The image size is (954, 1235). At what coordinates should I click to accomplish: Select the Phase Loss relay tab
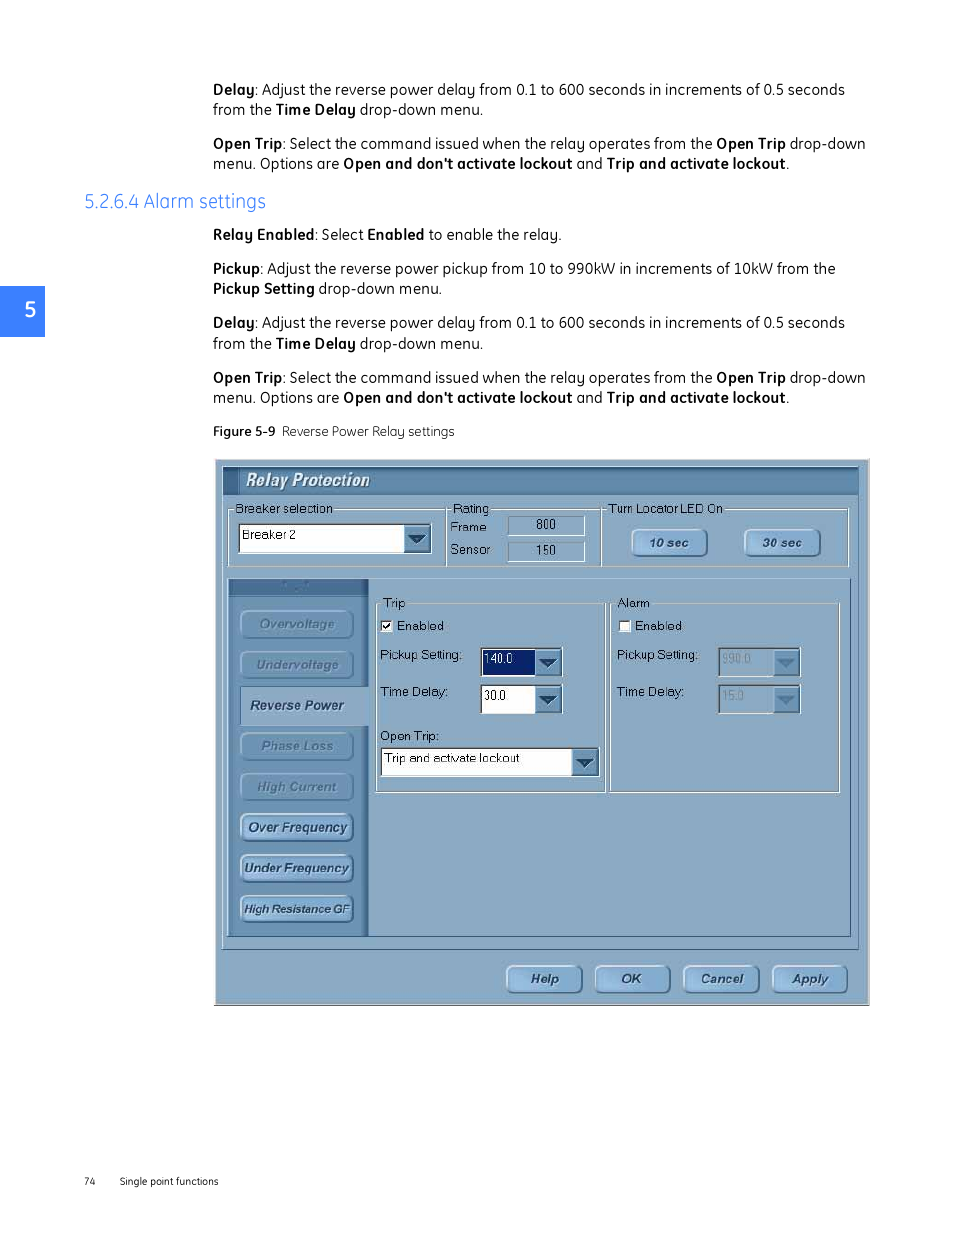click(x=297, y=746)
